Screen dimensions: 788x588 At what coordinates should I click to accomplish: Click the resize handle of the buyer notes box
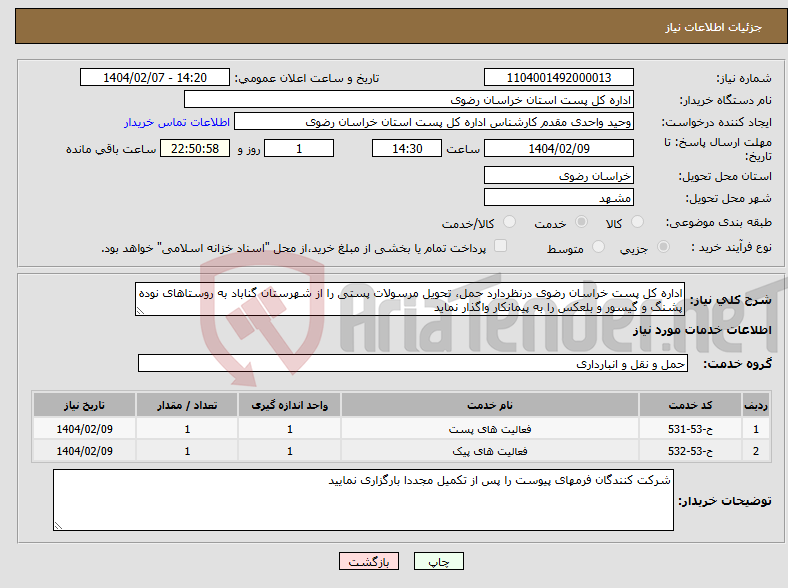pos(58,525)
